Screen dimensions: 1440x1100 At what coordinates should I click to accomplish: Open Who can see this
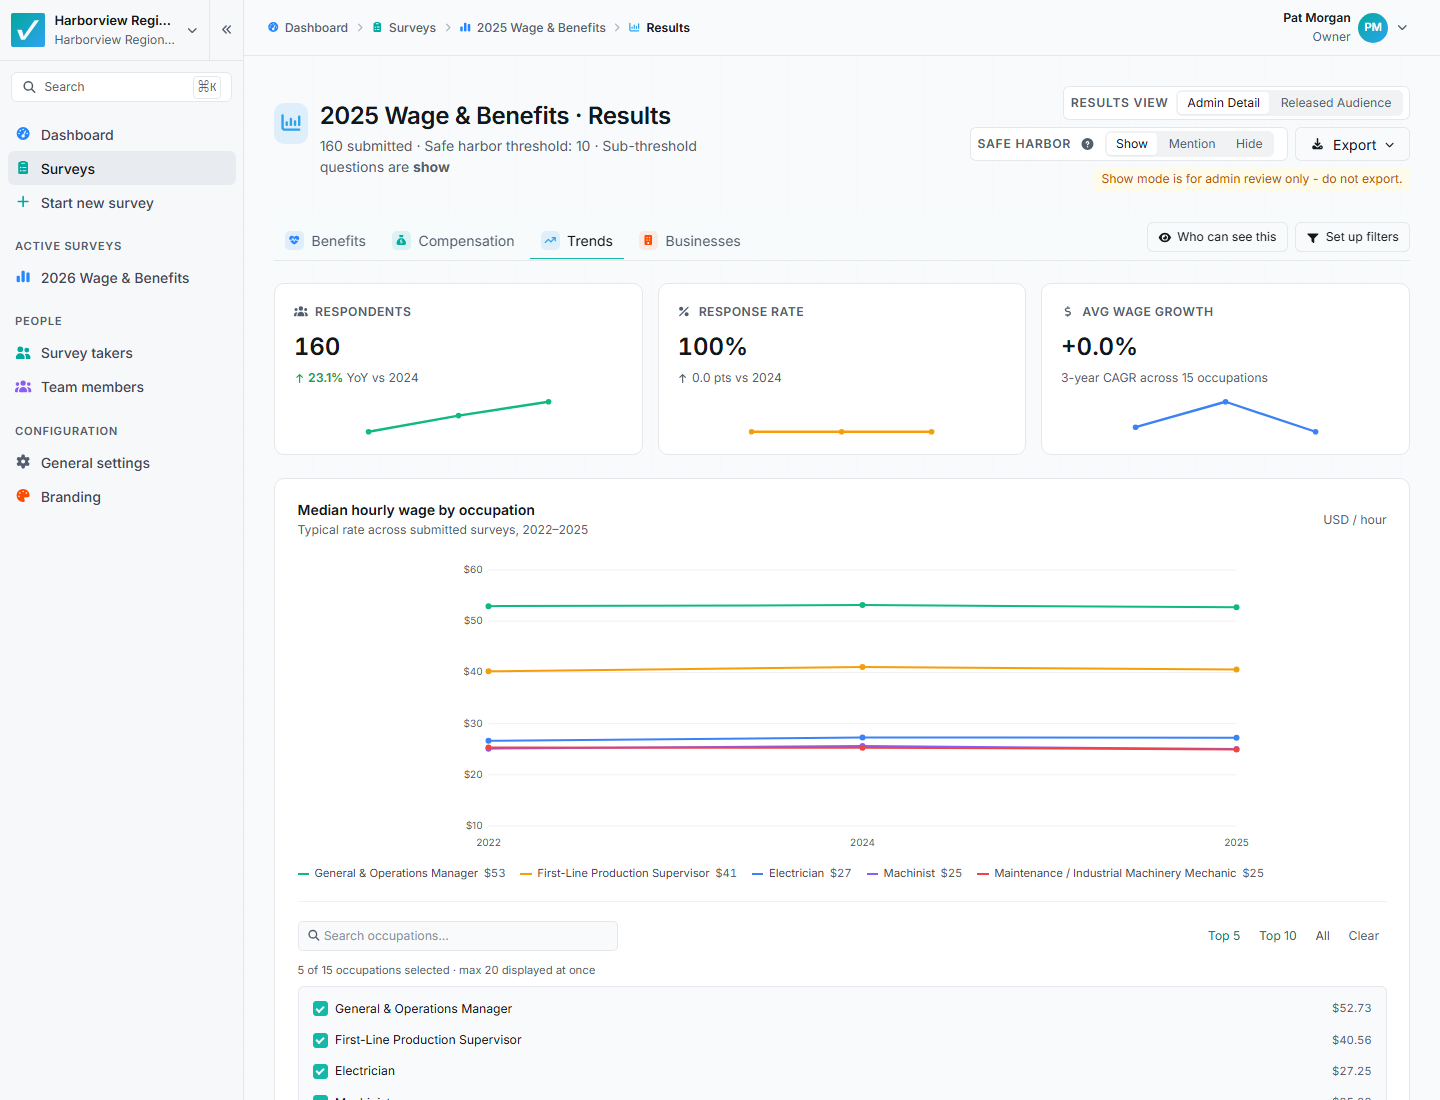tap(1217, 237)
